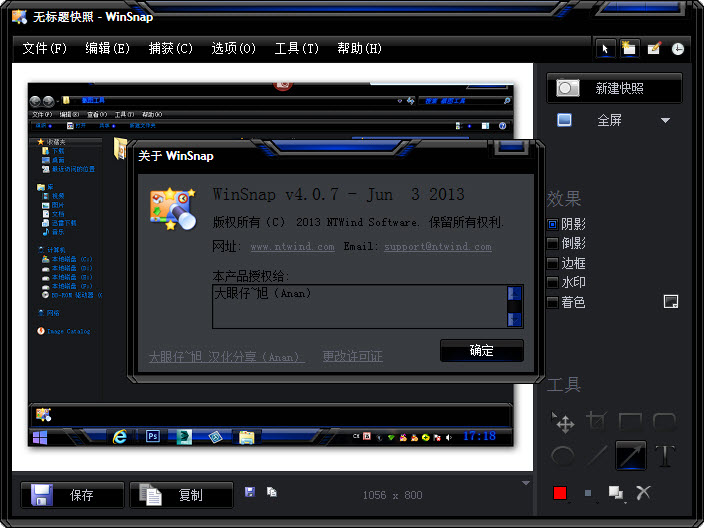Open the 编辑(E) menu

pyautogui.click(x=107, y=48)
